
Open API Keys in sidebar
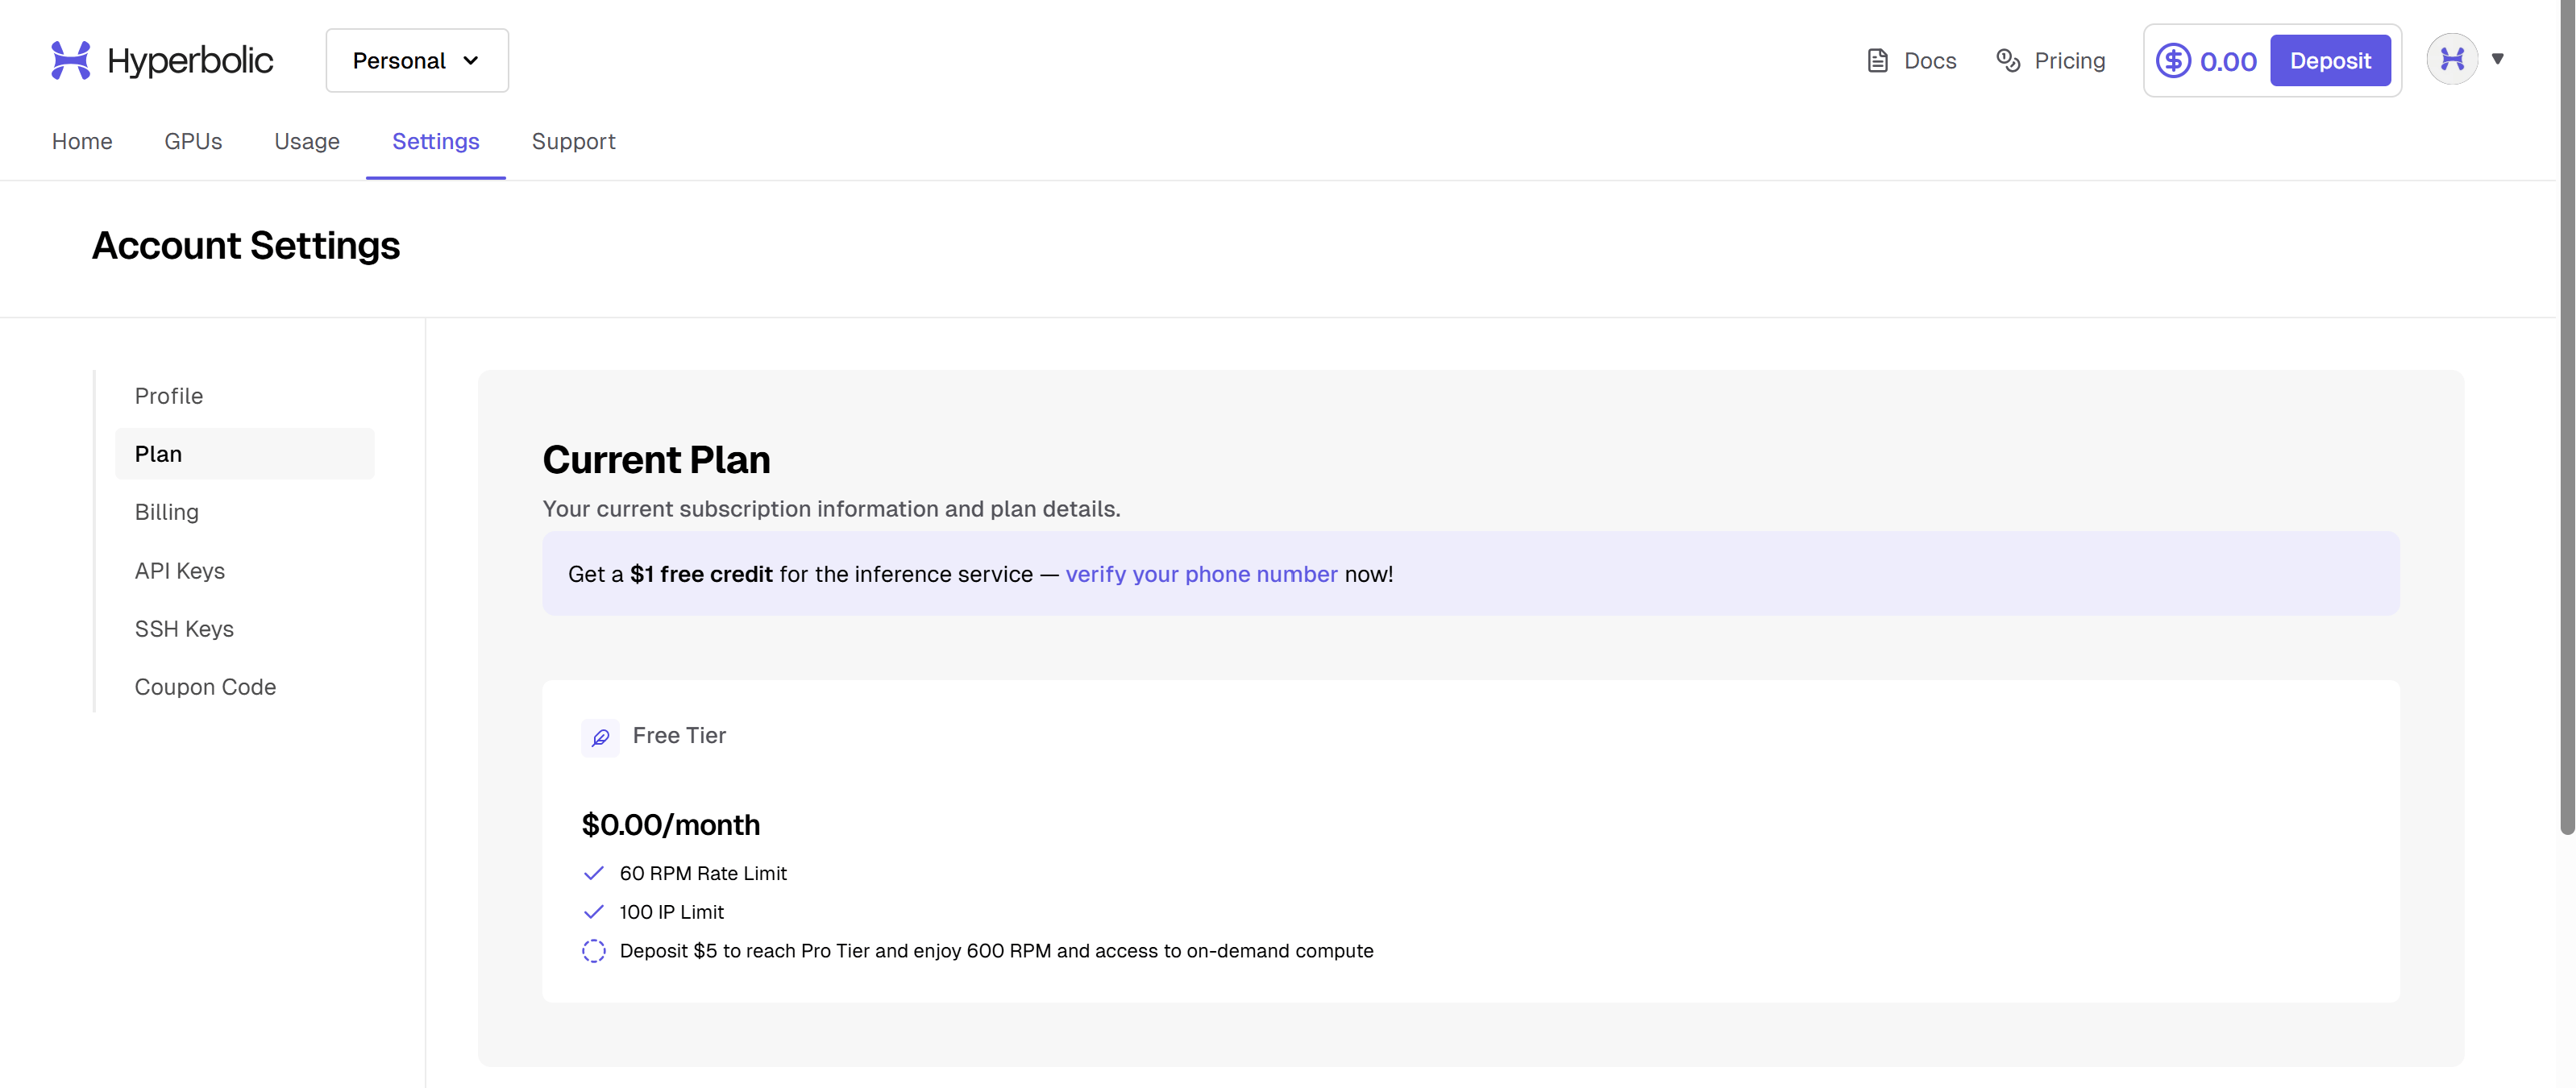(245, 571)
